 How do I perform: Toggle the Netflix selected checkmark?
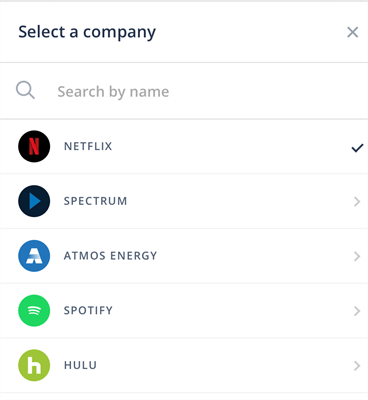[x=357, y=148]
